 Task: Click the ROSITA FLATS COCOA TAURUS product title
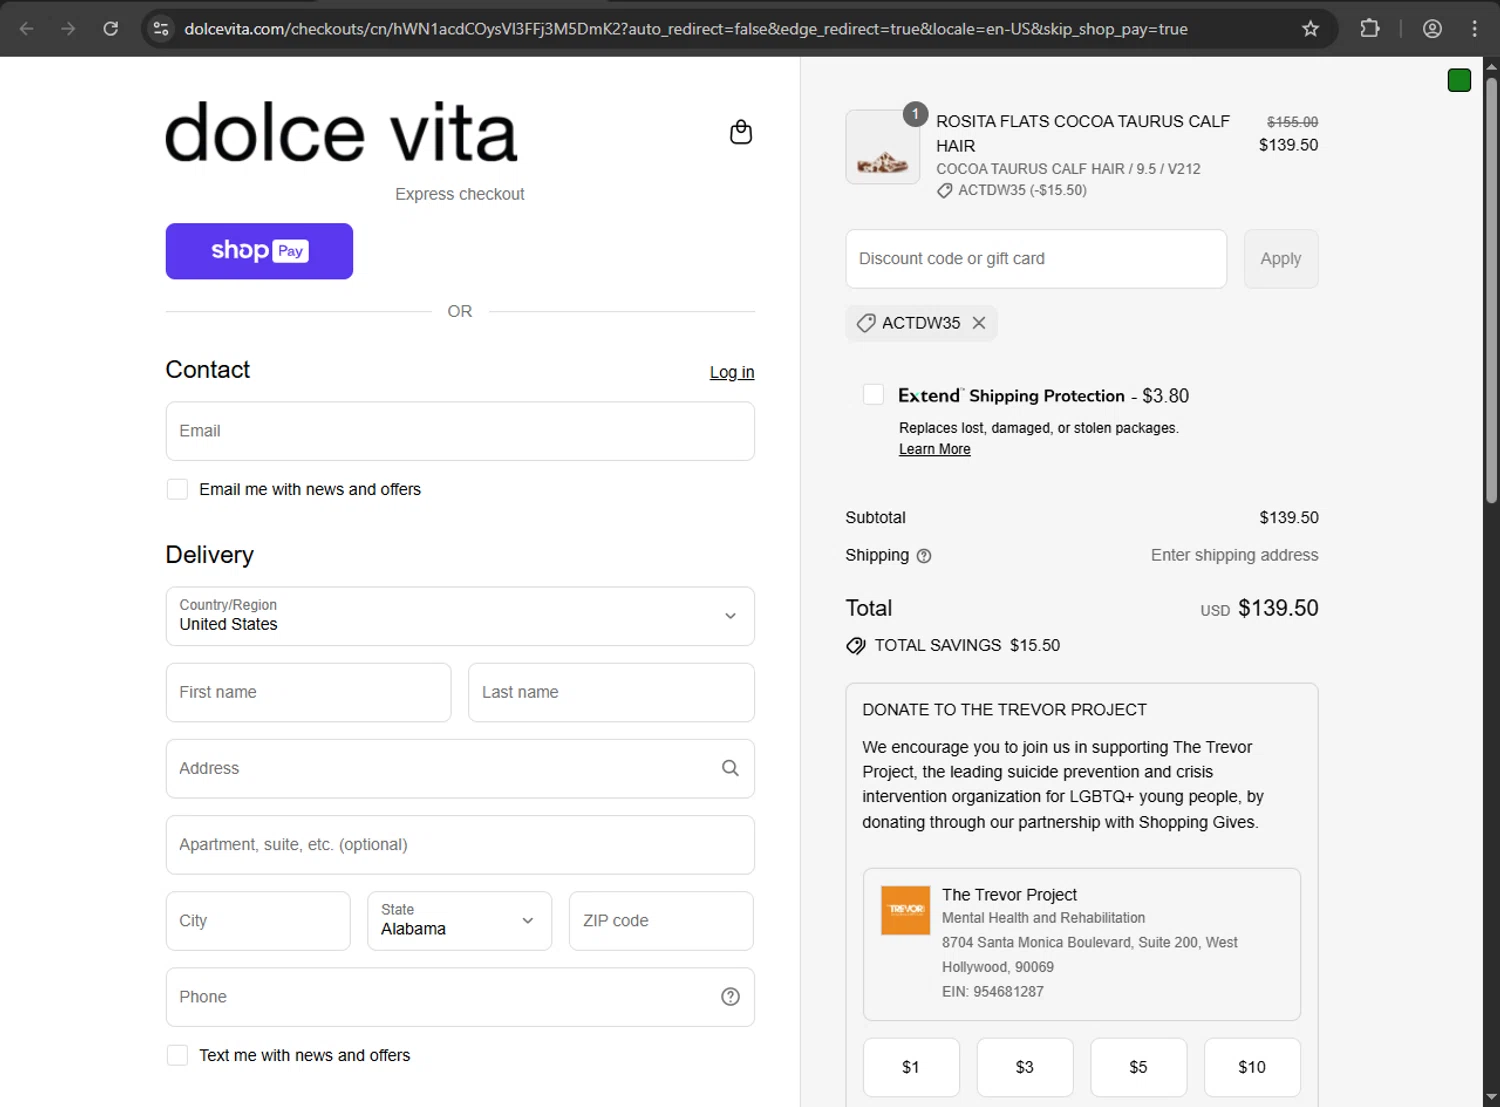point(1083,133)
